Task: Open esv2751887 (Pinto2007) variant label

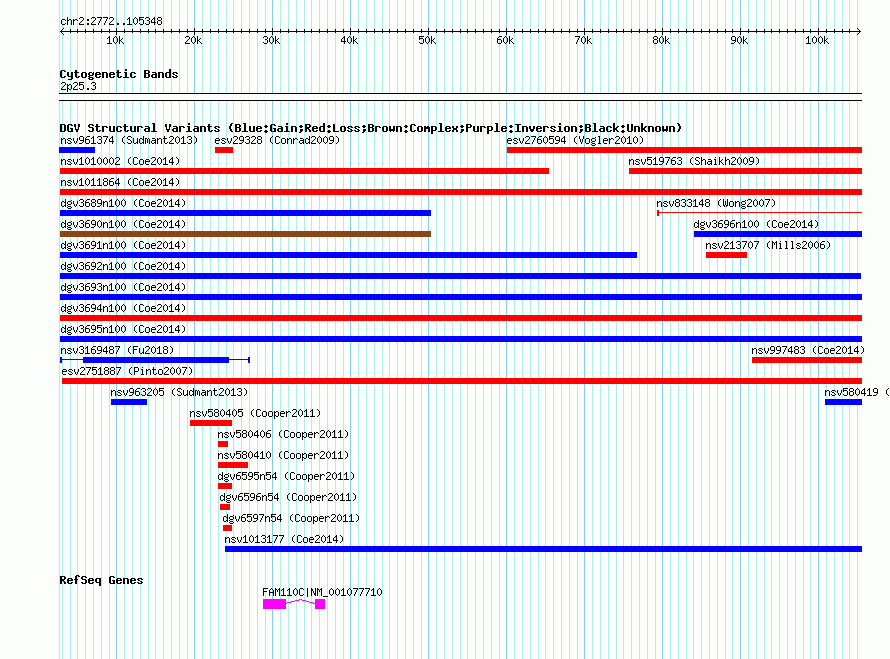Action: (127, 371)
